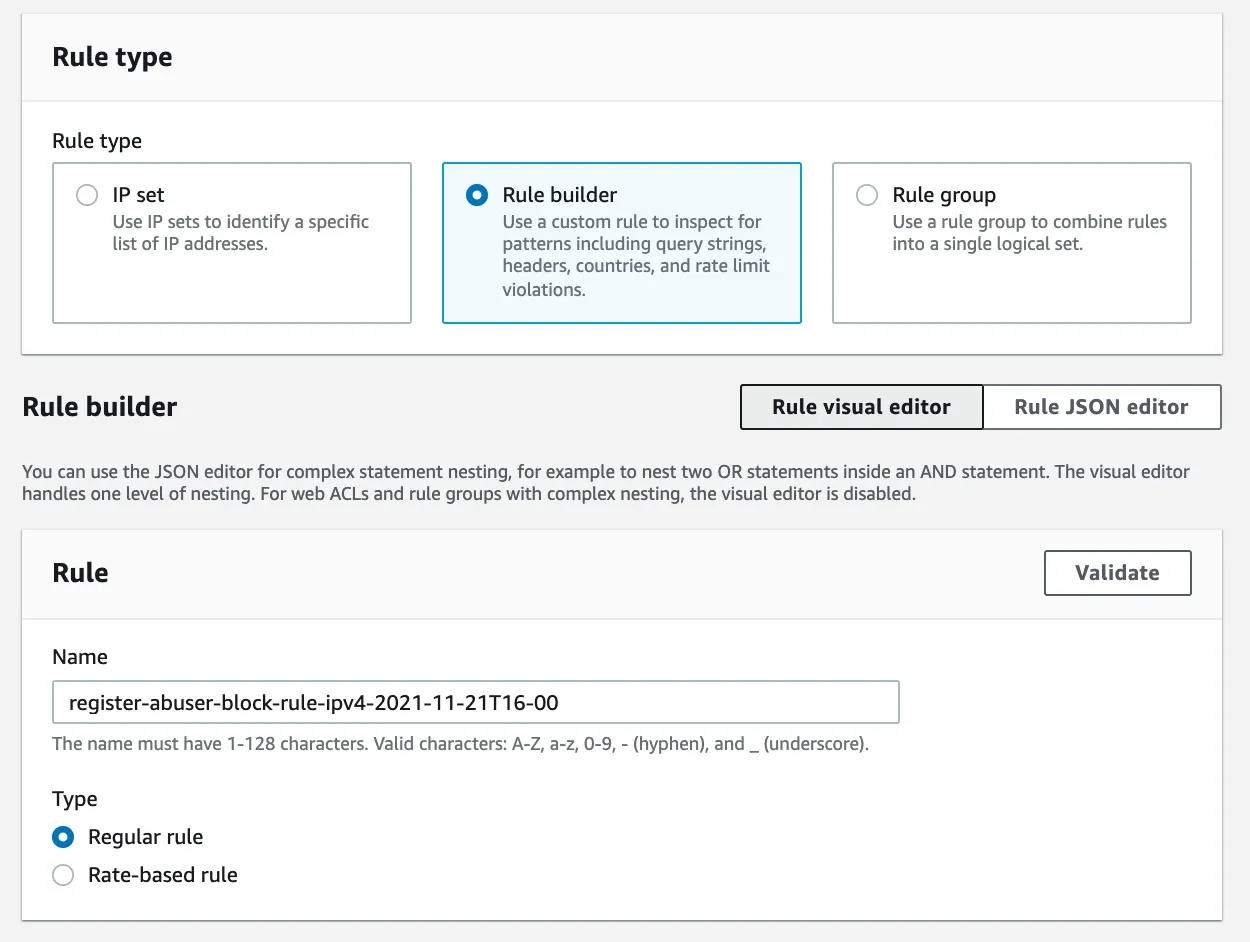Image resolution: width=1250 pixels, height=942 pixels.
Task: Switch to the Rule visual editor tab
Action: (861, 407)
